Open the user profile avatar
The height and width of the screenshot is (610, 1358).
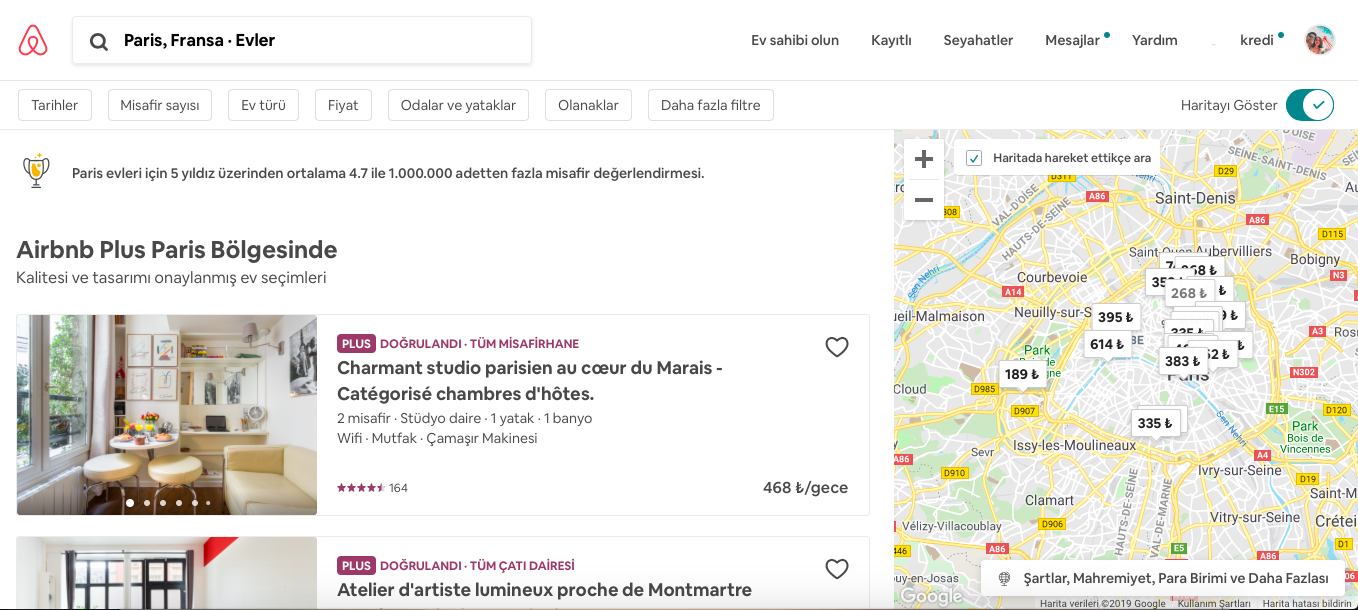1320,40
